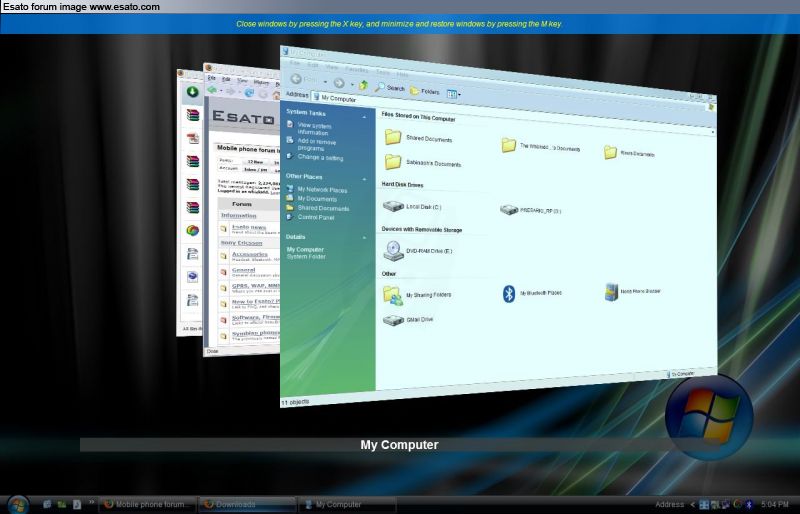This screenshot has height=514, width=800.
Task: Click the '11 objects' status bar text
Action: pyautogui.click(x=295, y=402)
